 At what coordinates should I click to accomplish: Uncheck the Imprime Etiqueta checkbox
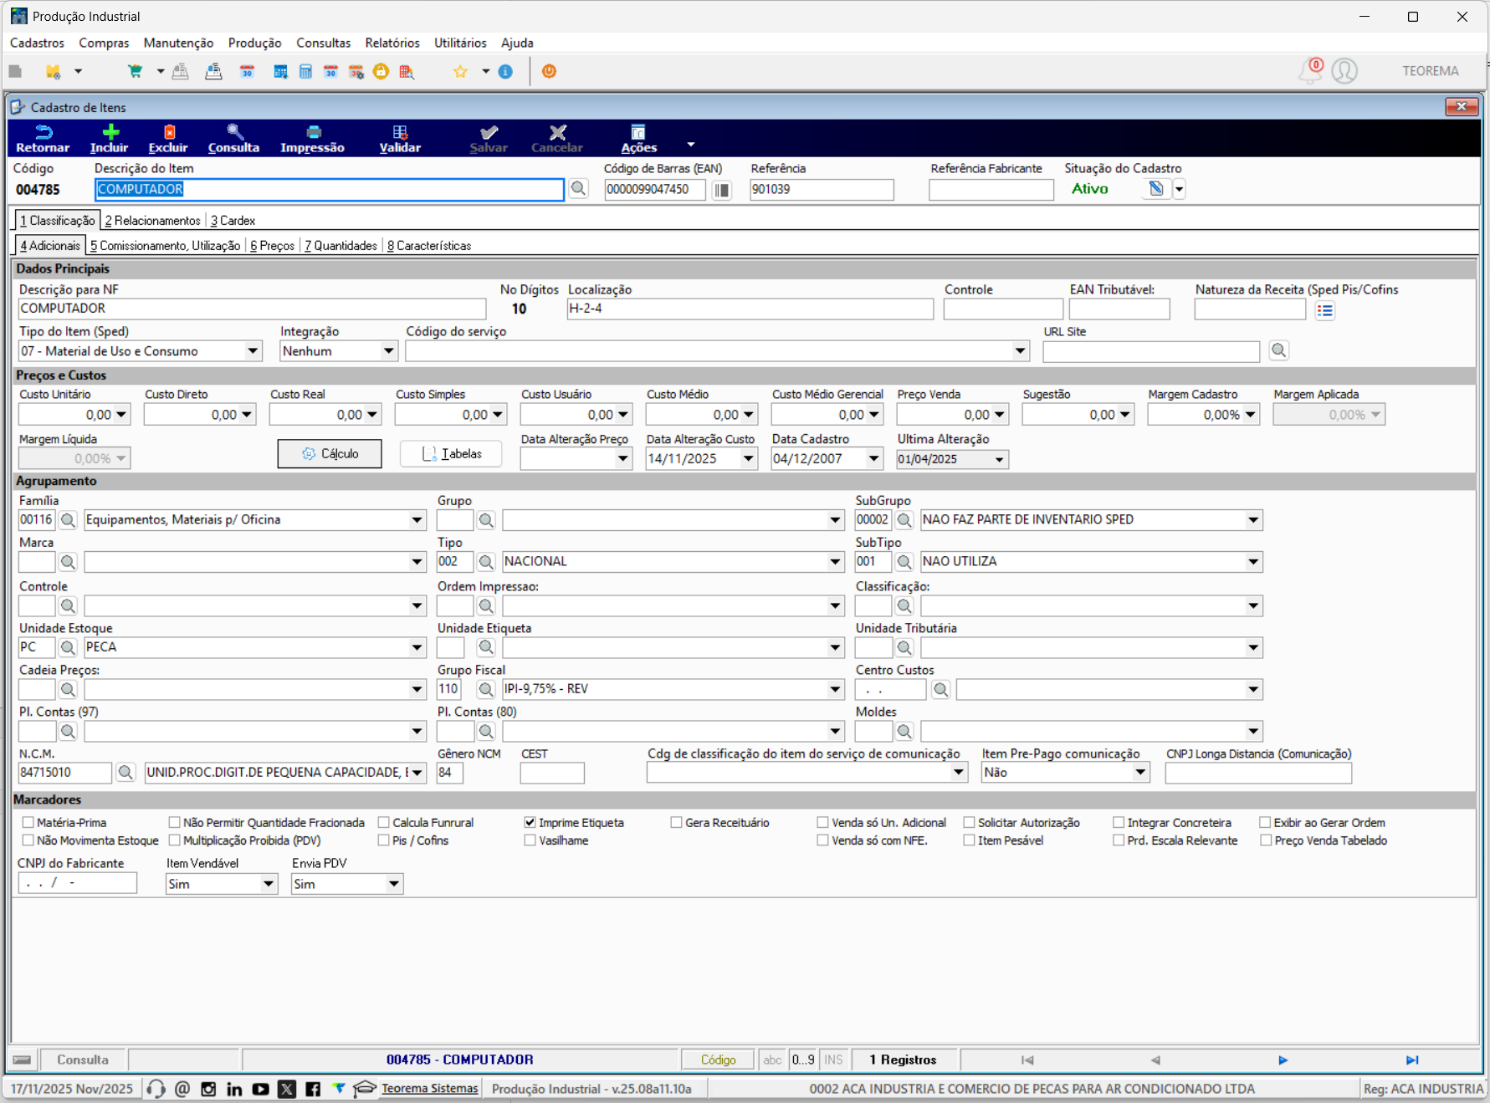[530, 823]
